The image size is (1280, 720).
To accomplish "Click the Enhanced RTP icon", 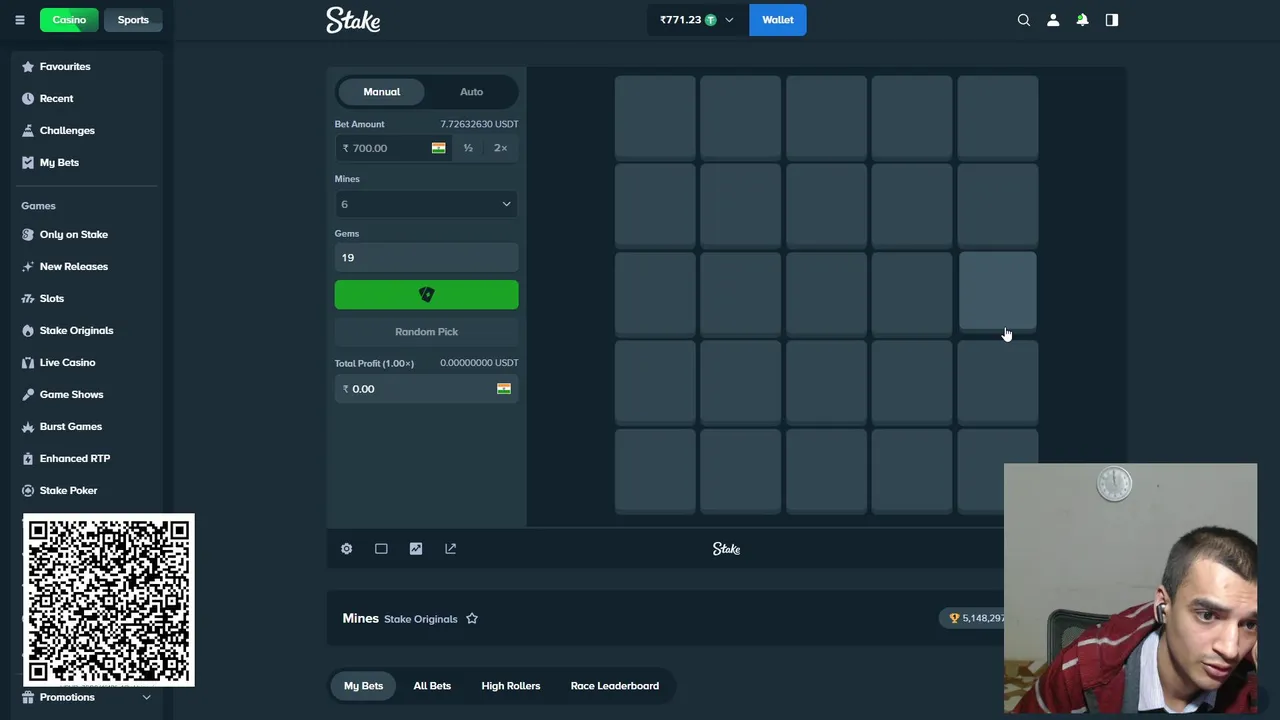I will (x=28, y=458).
